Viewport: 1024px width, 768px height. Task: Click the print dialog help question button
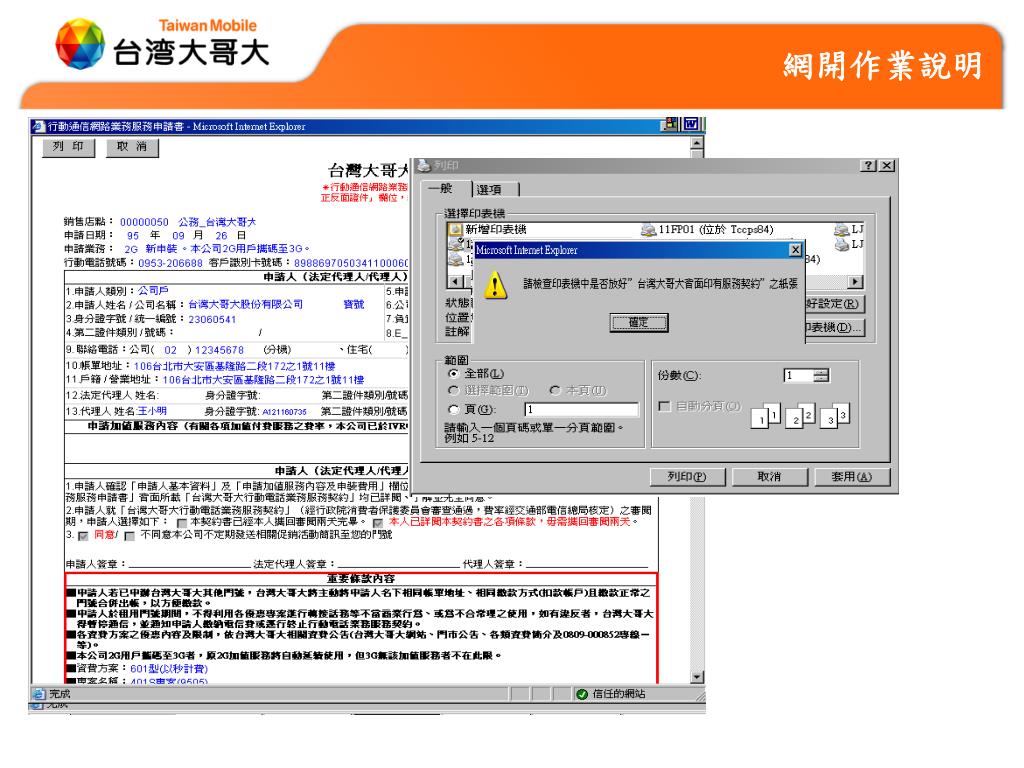(x=869, y=166)
